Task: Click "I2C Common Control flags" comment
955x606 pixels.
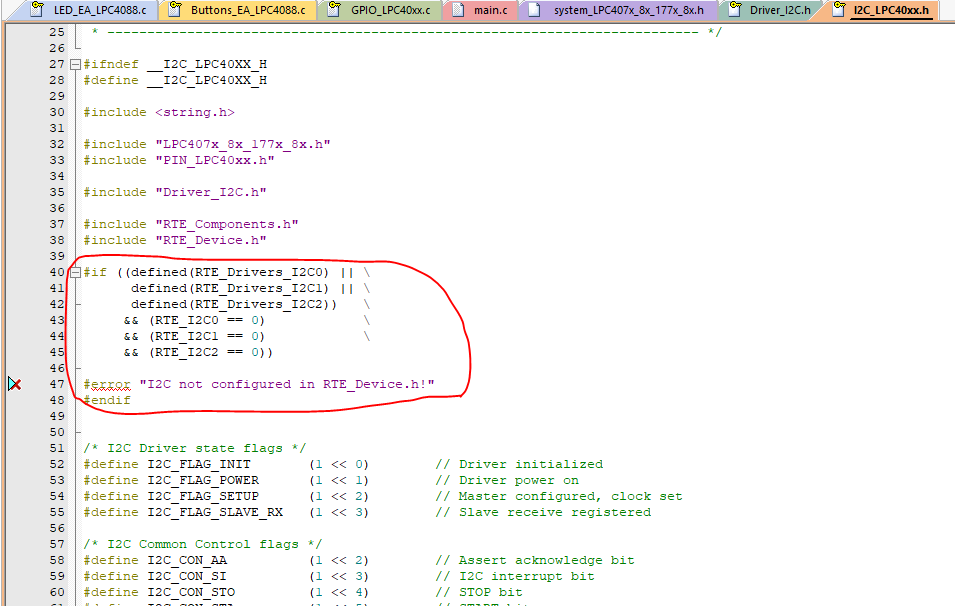Action: 203,544
